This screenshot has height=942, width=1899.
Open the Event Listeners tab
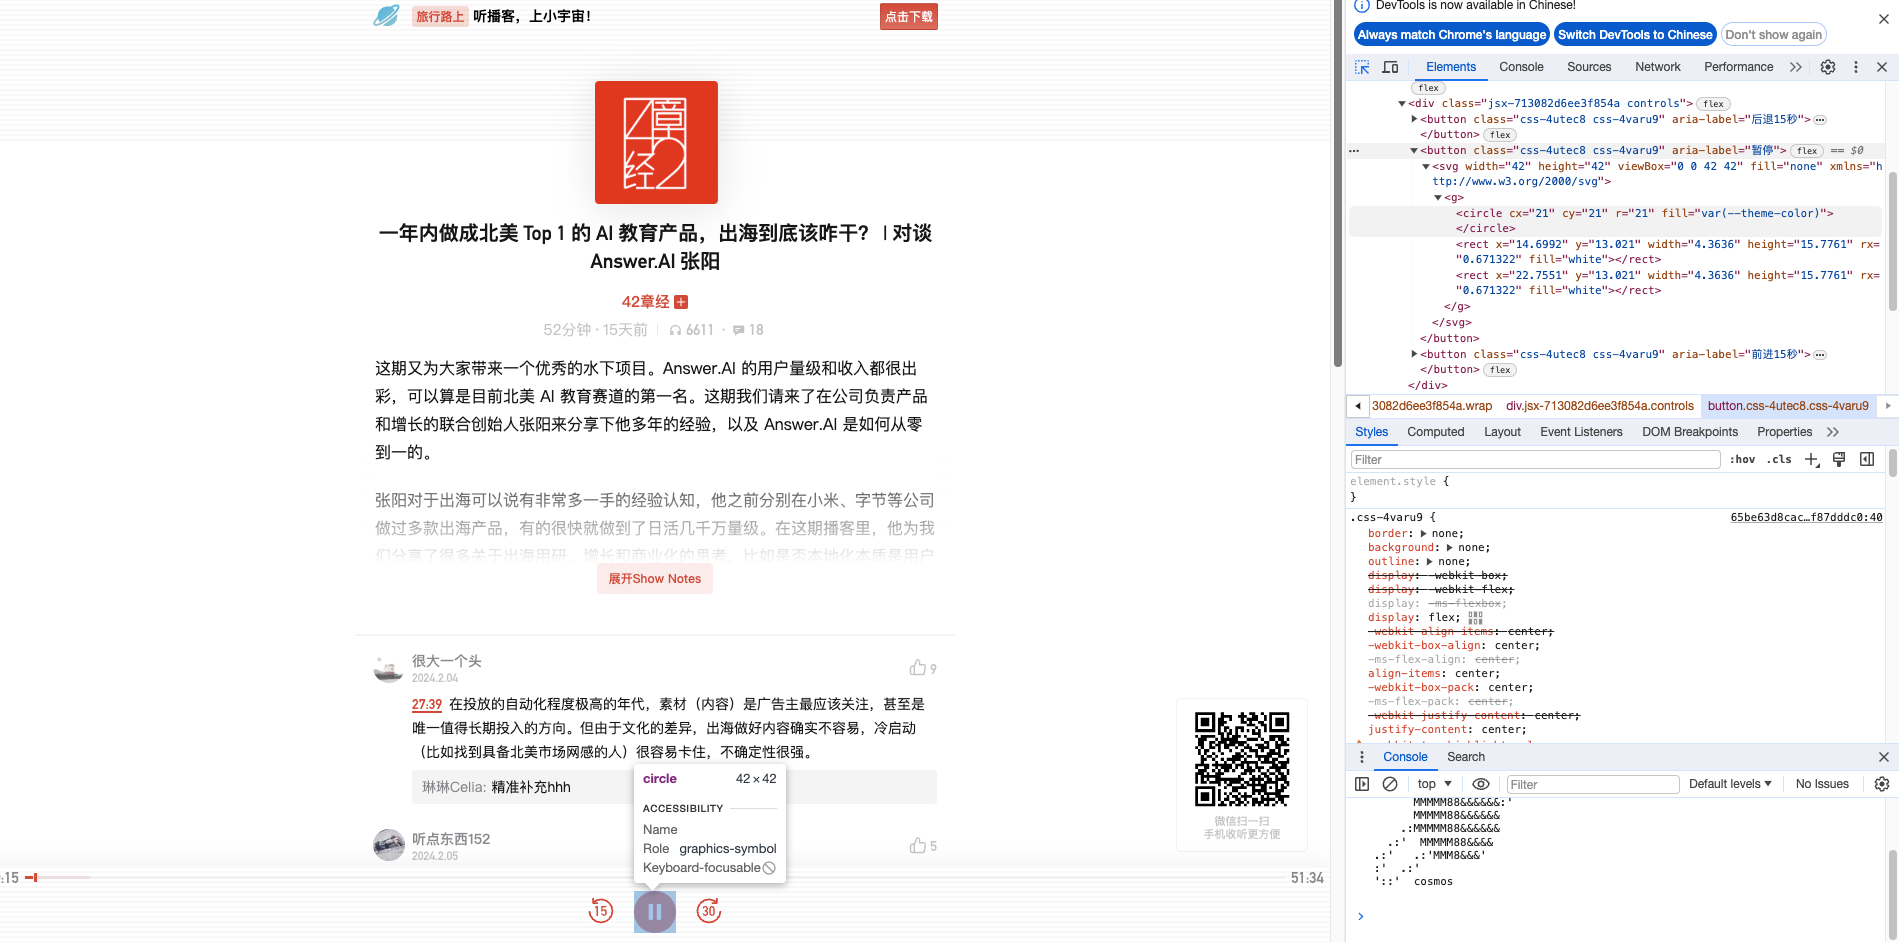(x=1581, y=432)
